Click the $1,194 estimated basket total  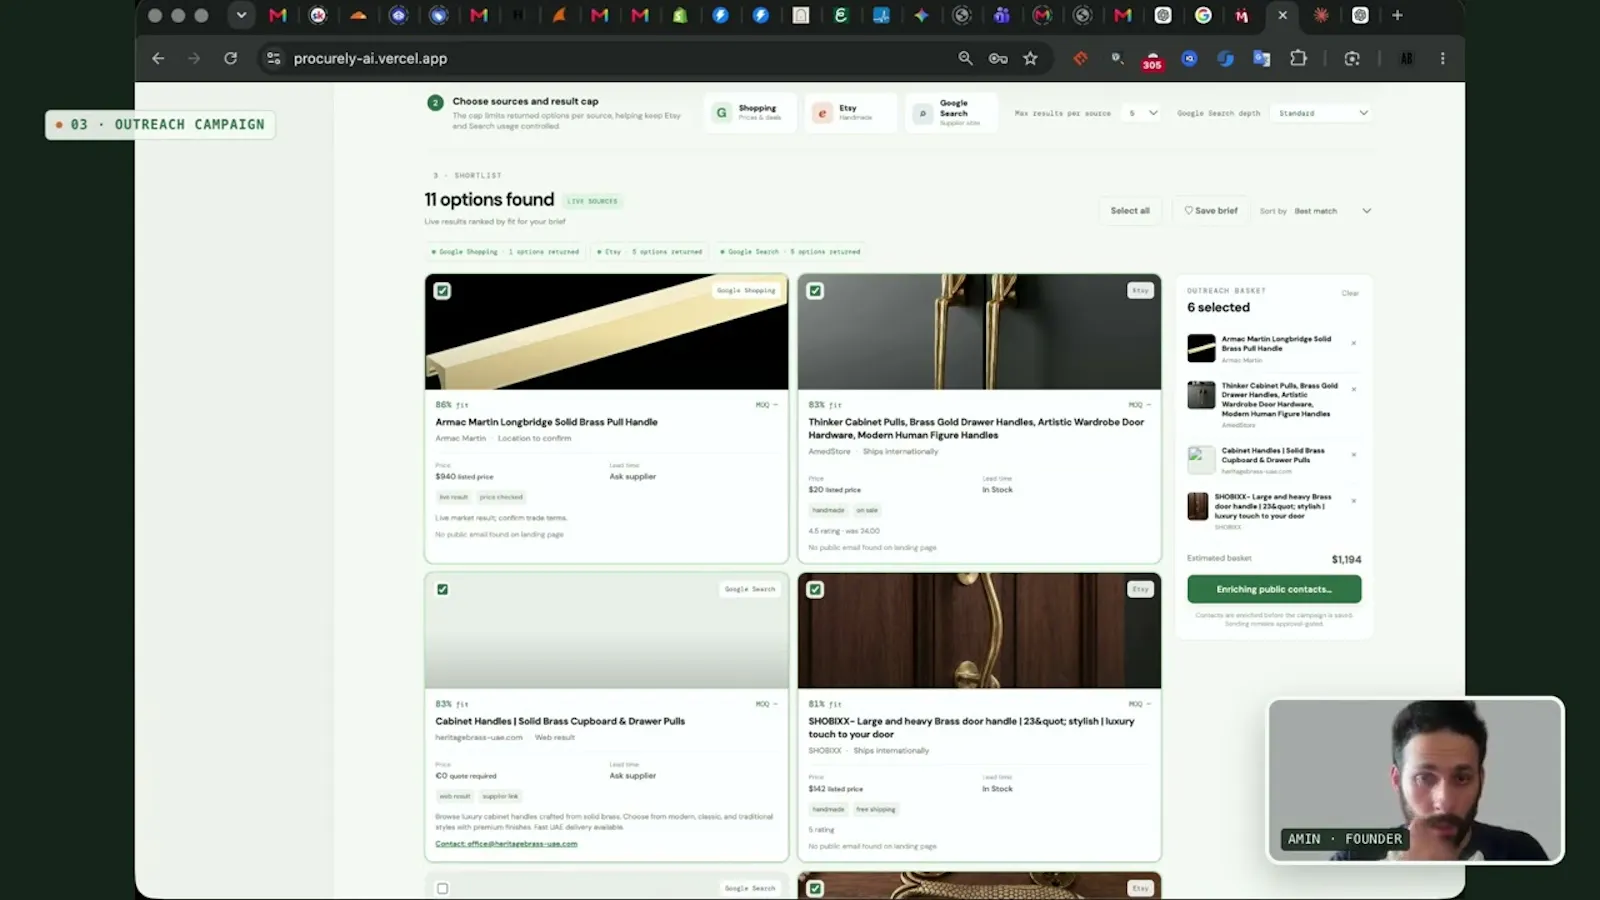(1346, 559)
